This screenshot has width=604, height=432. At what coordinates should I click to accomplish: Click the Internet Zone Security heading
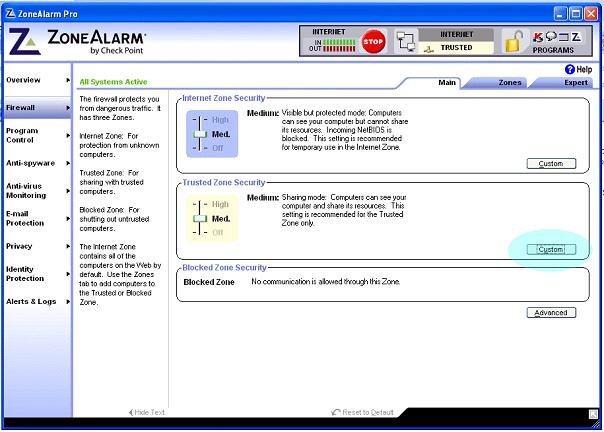point(223,98)
